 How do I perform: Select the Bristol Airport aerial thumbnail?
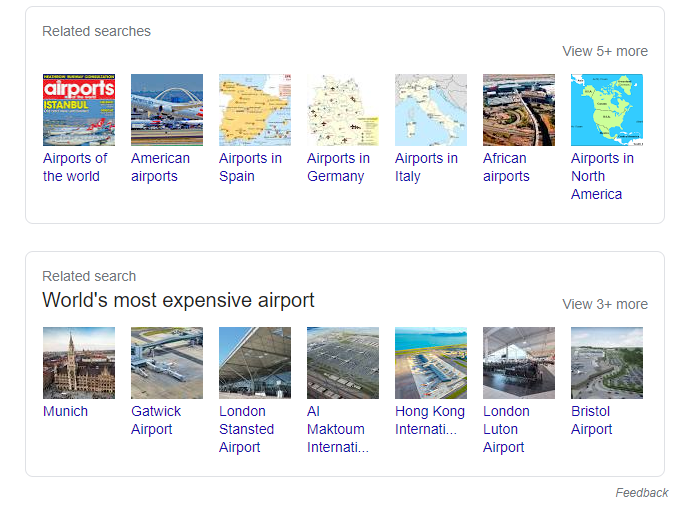607,363
